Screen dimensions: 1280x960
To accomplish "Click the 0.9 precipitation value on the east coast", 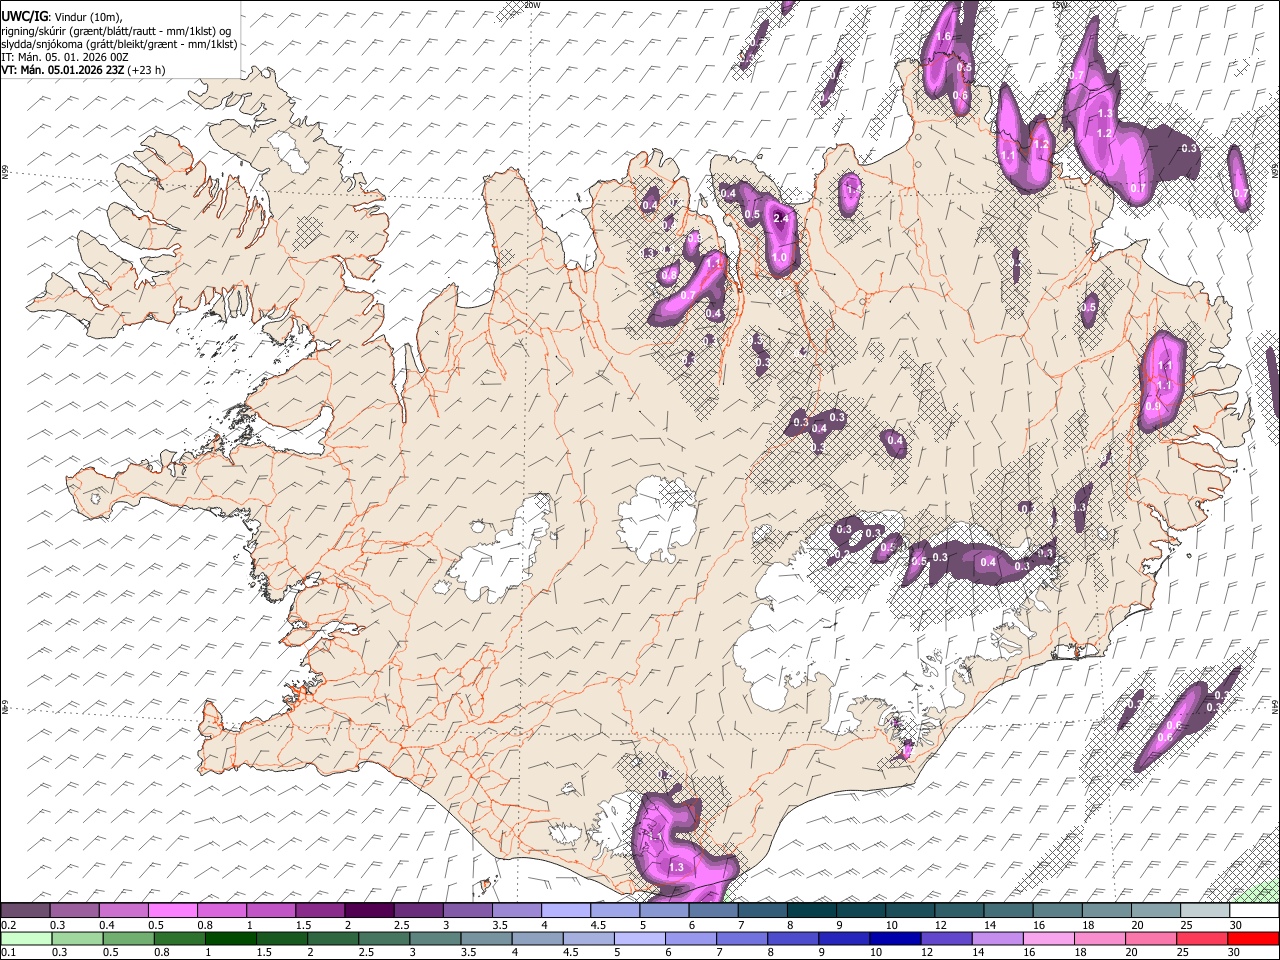I will [1153, 407].
